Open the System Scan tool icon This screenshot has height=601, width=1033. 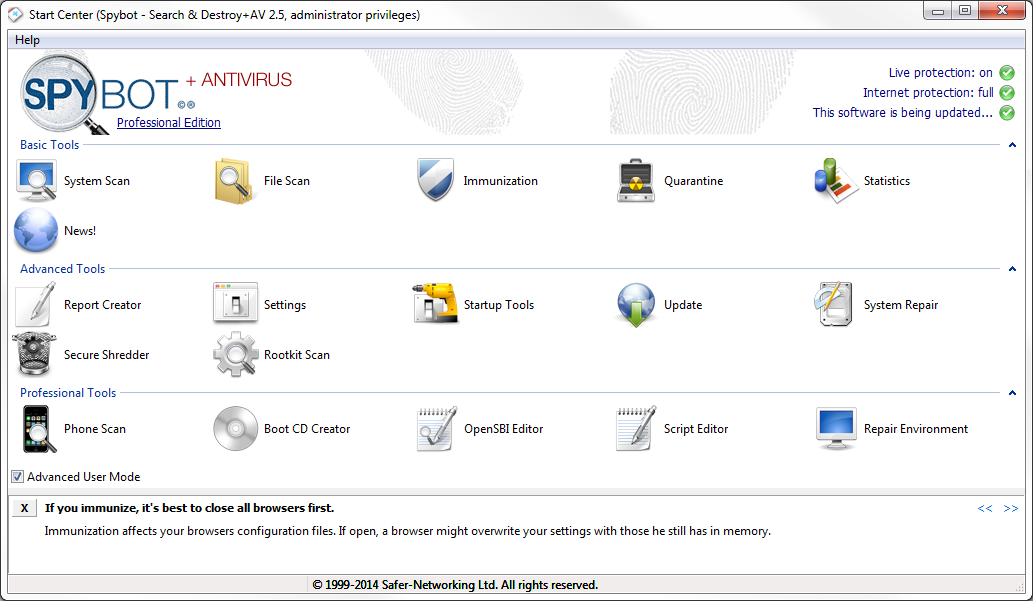(x=36, y=181)
